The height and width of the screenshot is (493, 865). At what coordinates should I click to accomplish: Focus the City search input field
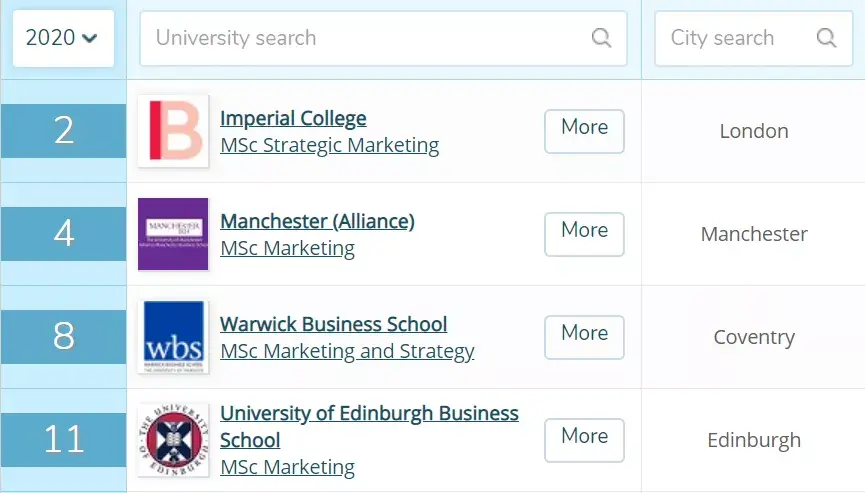(x=735, y=38)
